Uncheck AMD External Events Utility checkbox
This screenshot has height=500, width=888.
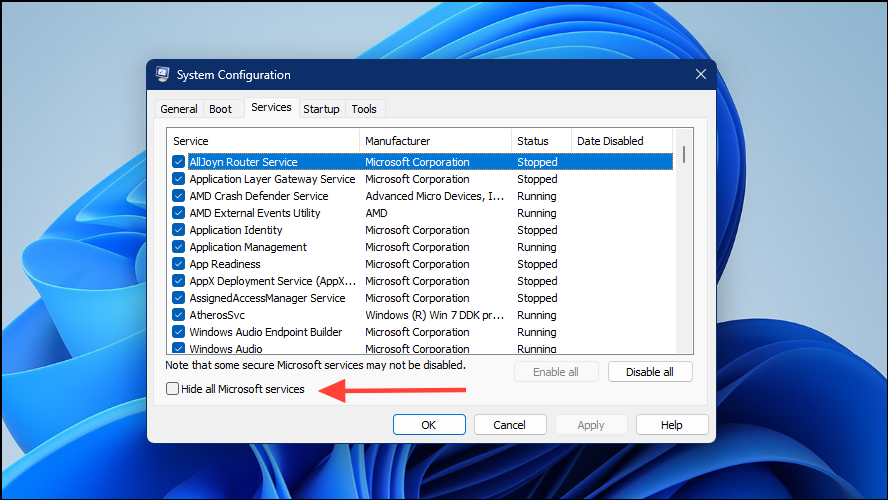(178, 213)
